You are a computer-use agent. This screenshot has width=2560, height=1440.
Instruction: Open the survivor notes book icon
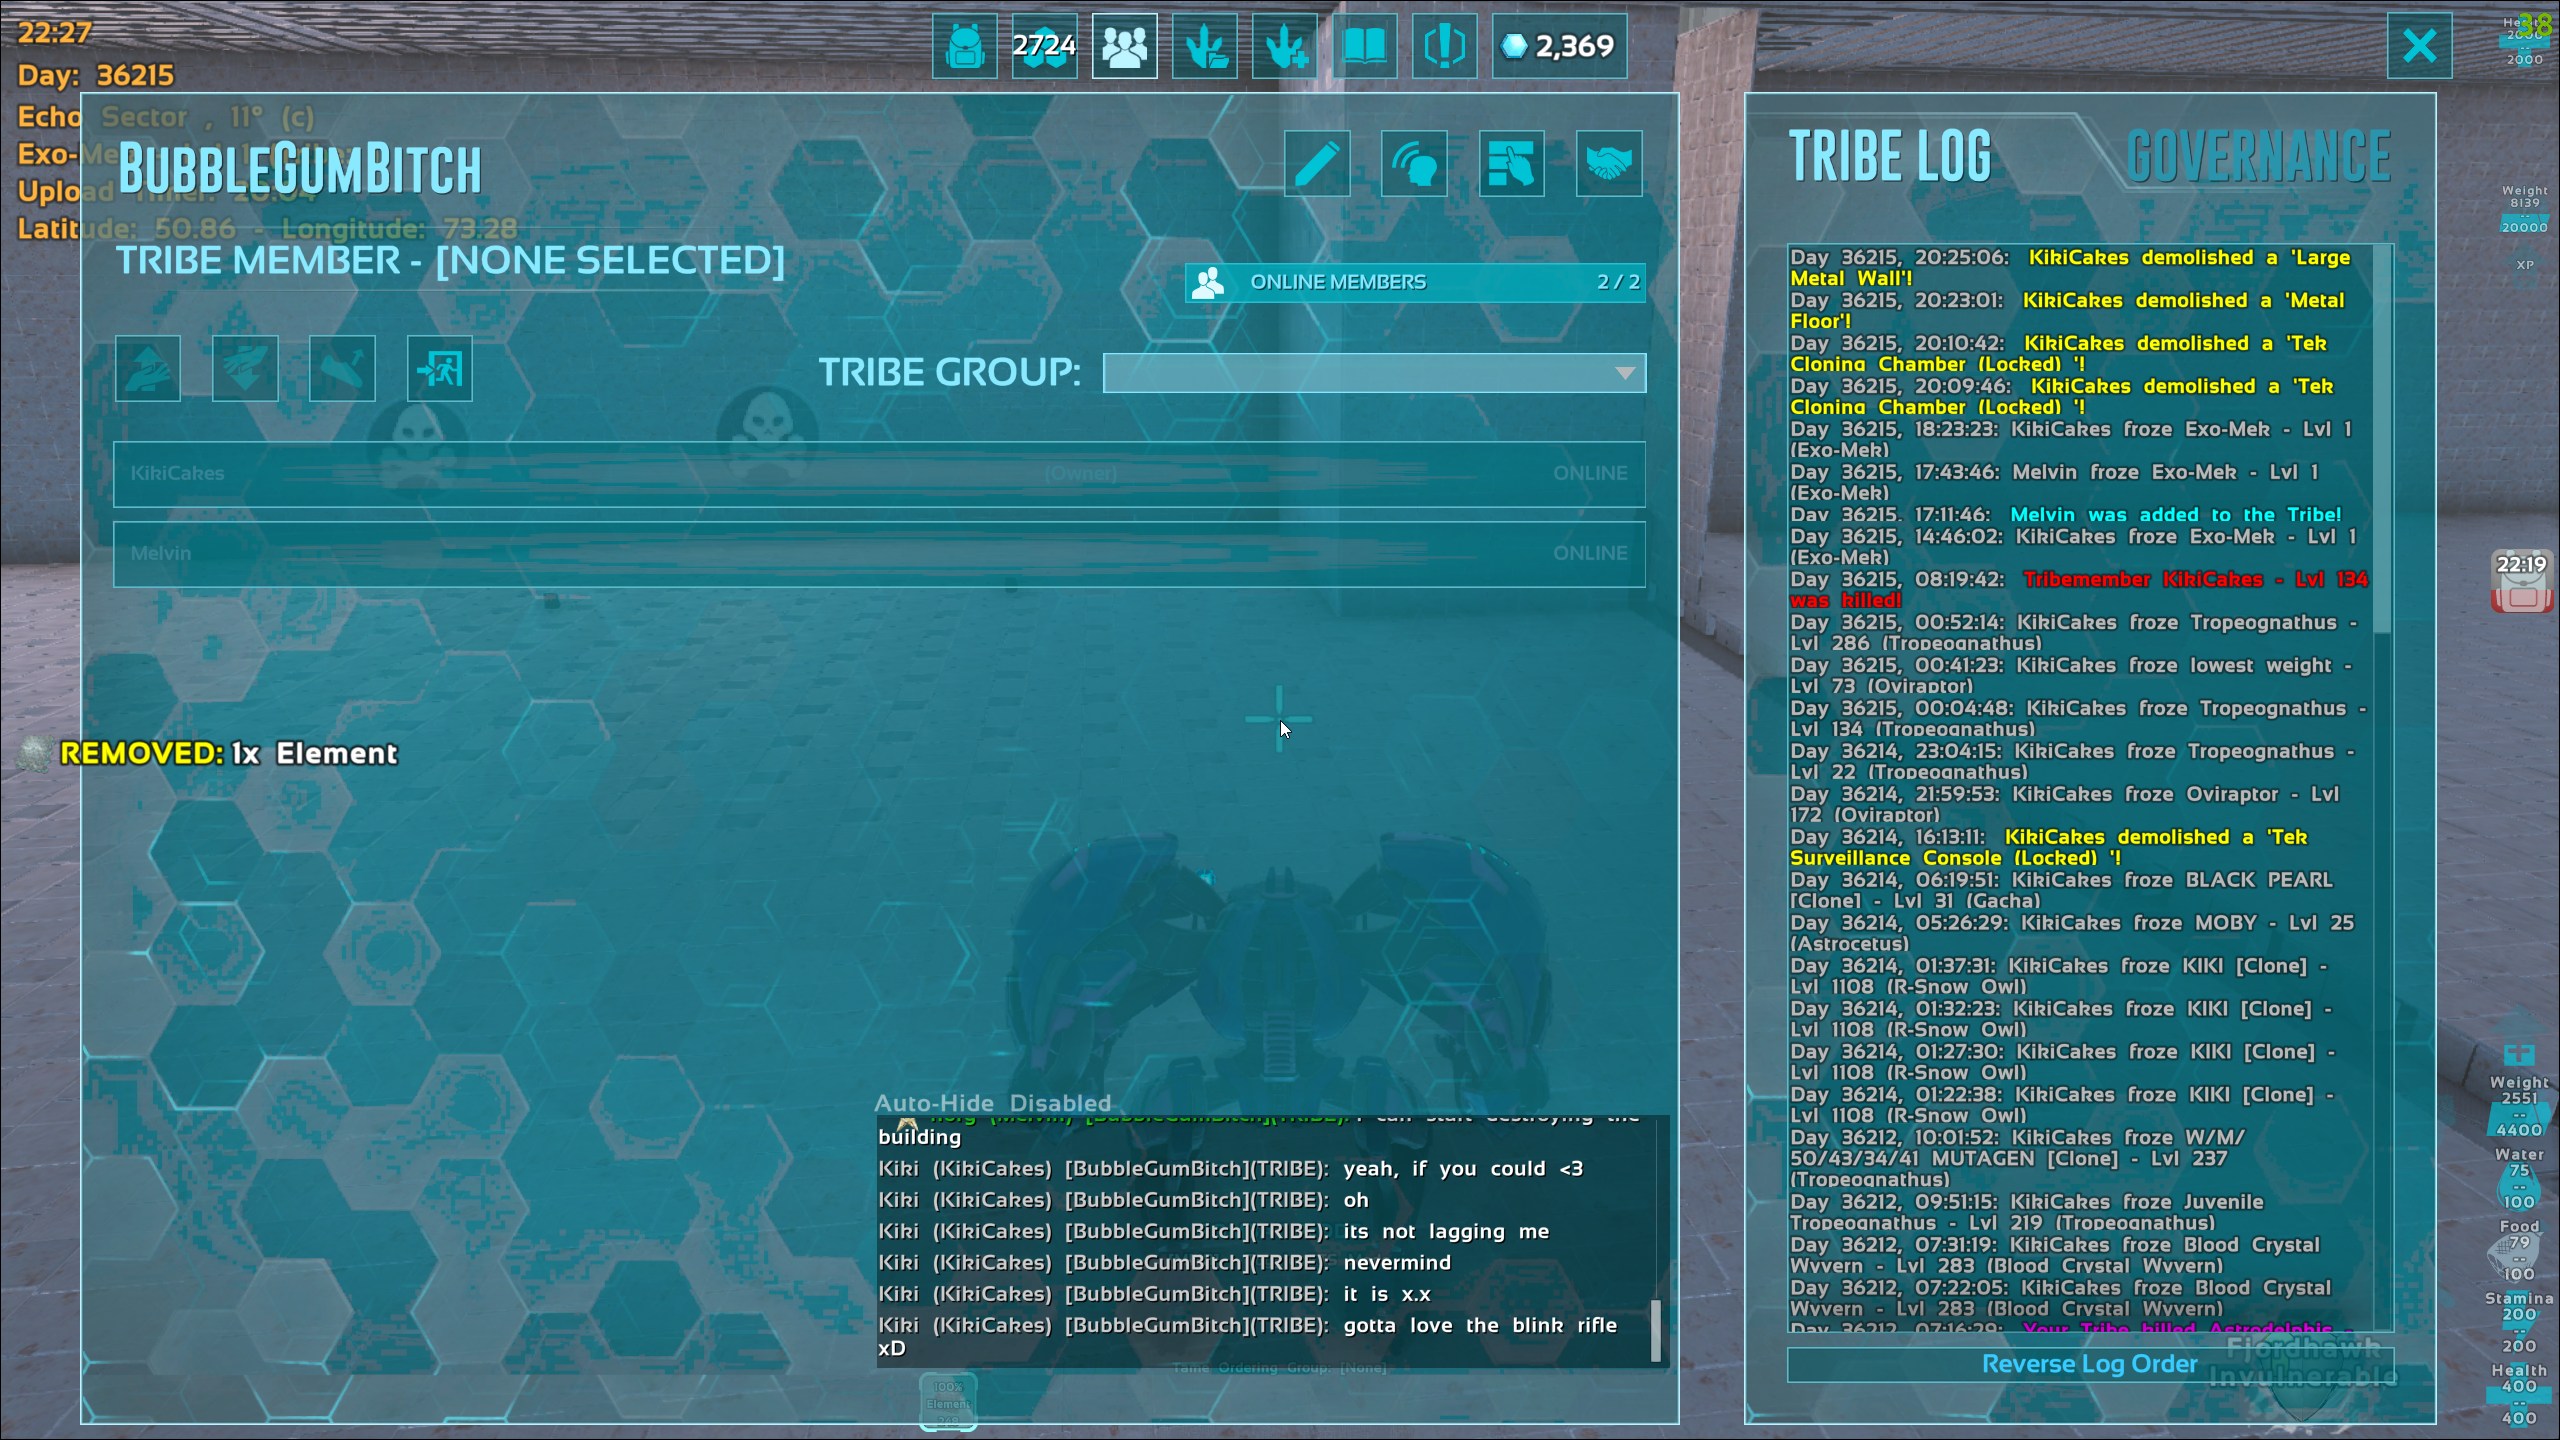[x=1364, y=46]
